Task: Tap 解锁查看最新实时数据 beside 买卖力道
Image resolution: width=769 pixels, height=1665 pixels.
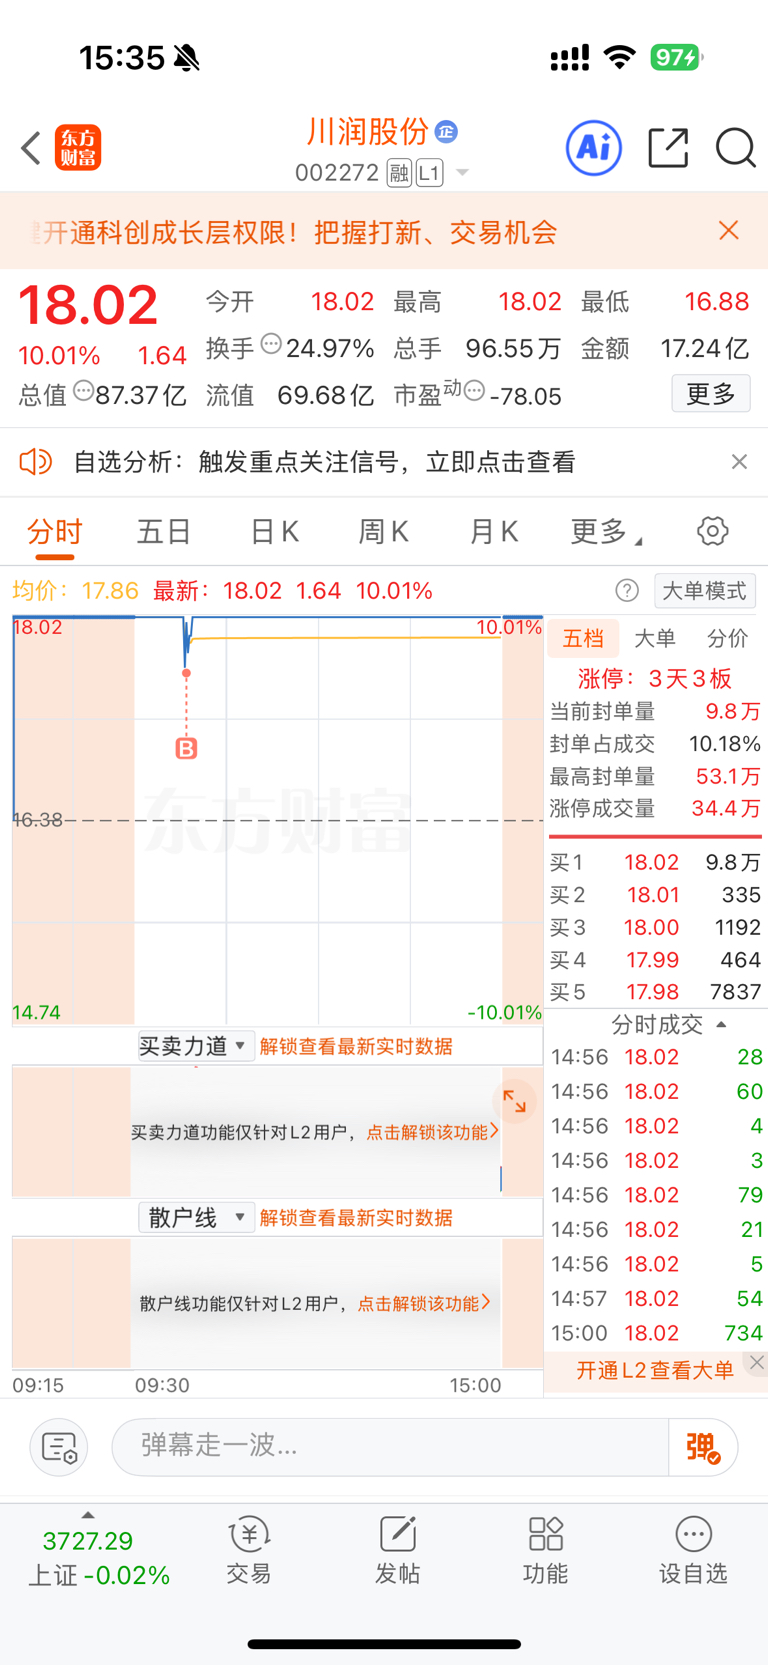Action: [356, 1047]
